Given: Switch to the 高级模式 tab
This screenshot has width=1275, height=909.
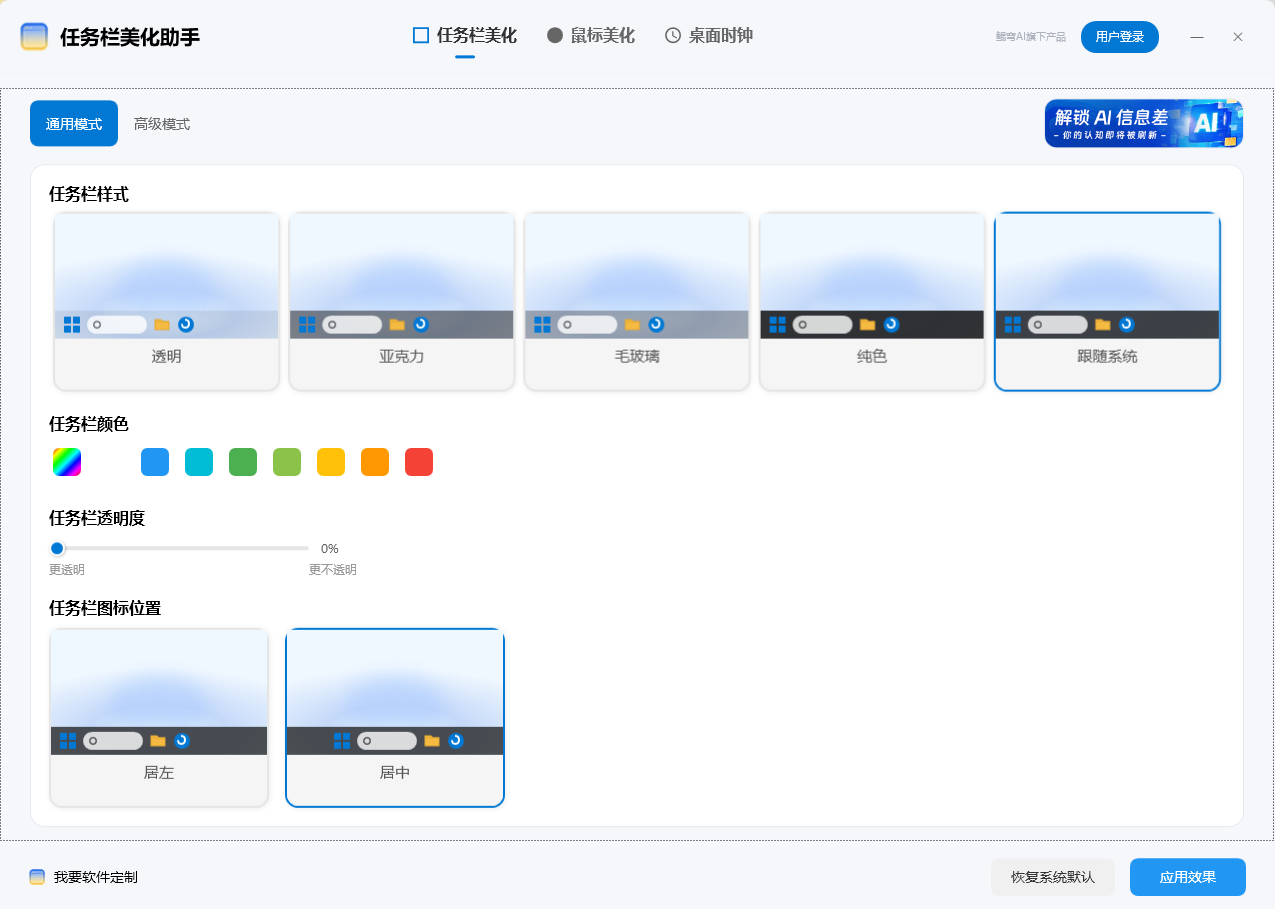Looking at the screenshot, I should click(162, 124).
